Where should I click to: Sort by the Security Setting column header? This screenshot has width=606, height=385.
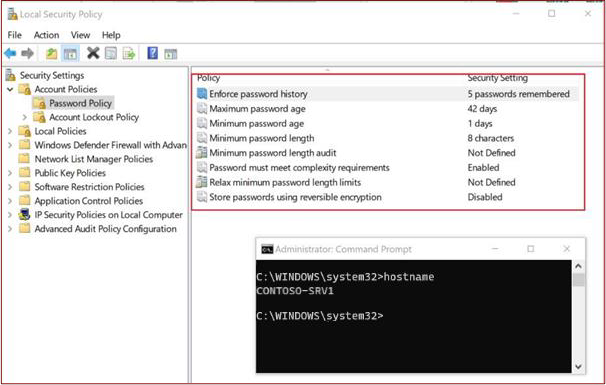(497, 78)
